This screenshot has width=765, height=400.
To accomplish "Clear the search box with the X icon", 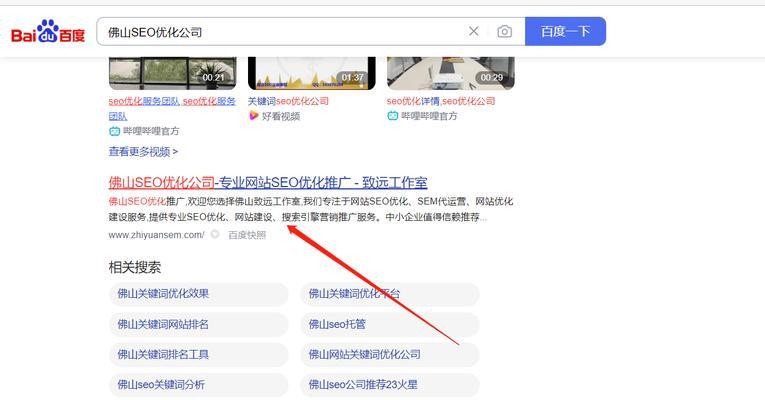I will [473, 31].
